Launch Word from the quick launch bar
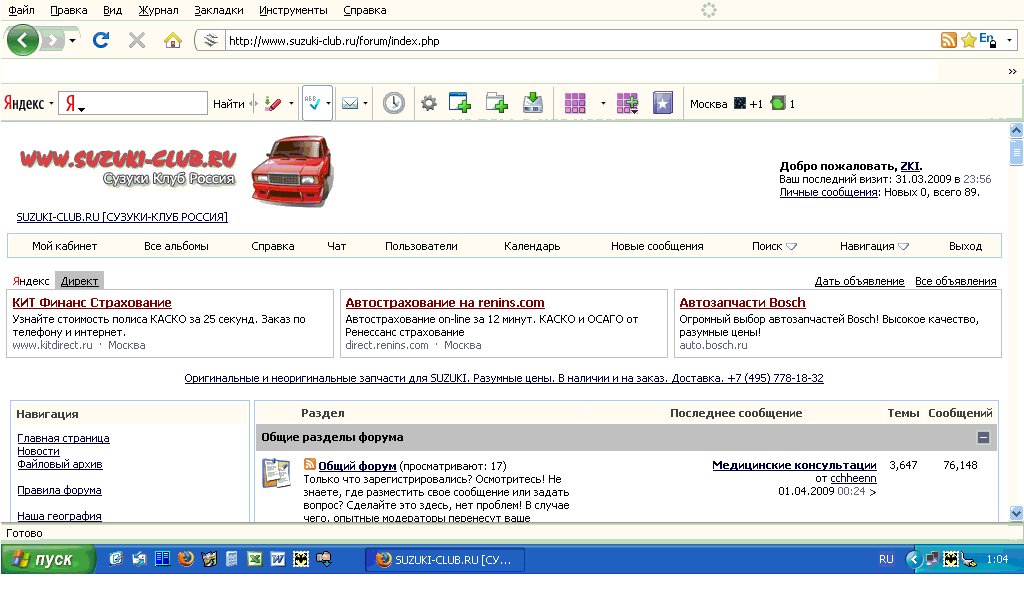Screen dimensions: 1024x600 (x=278, y=559)
